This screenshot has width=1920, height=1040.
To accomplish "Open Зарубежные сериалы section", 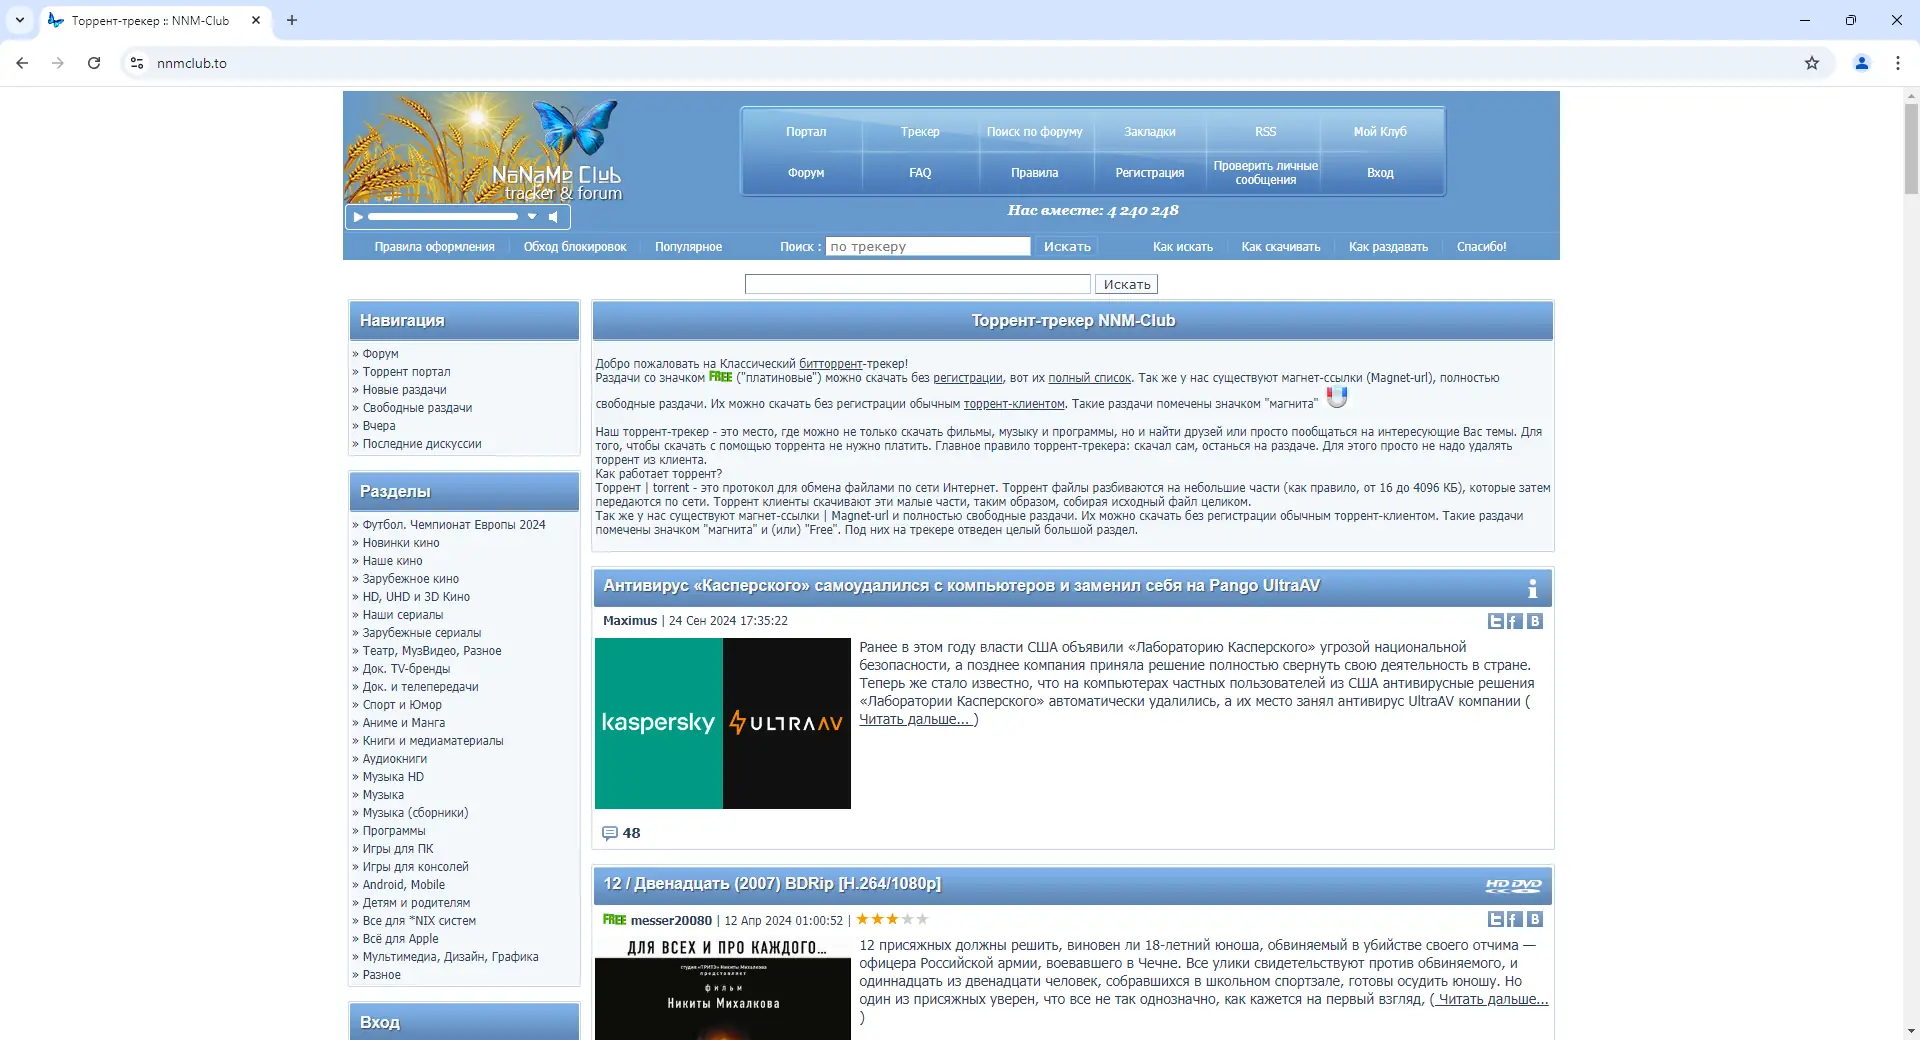I will coord(422,633).
